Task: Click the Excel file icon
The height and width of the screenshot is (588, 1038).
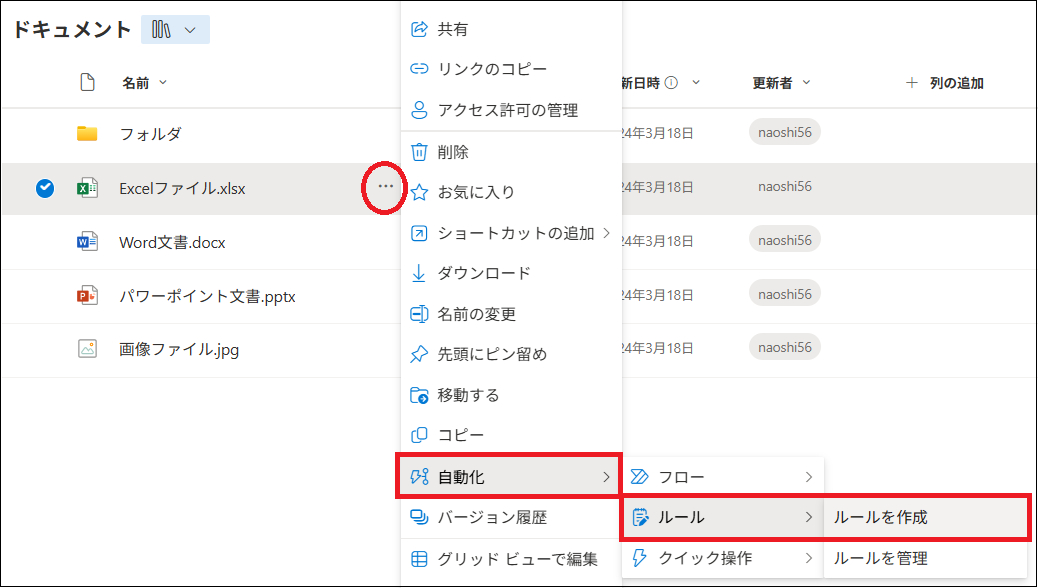Action: [x=87, y=188]
